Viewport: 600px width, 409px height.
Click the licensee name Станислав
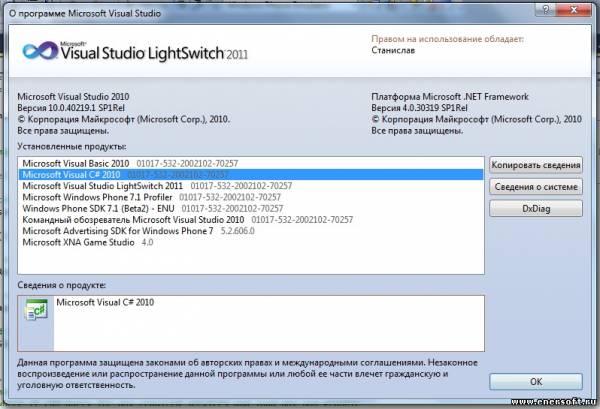[393, 51]
